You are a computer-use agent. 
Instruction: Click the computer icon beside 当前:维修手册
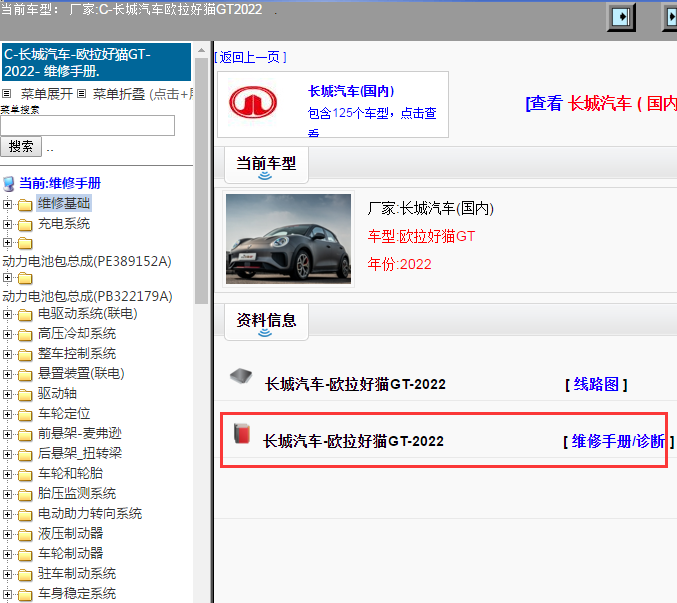point(9,183)
